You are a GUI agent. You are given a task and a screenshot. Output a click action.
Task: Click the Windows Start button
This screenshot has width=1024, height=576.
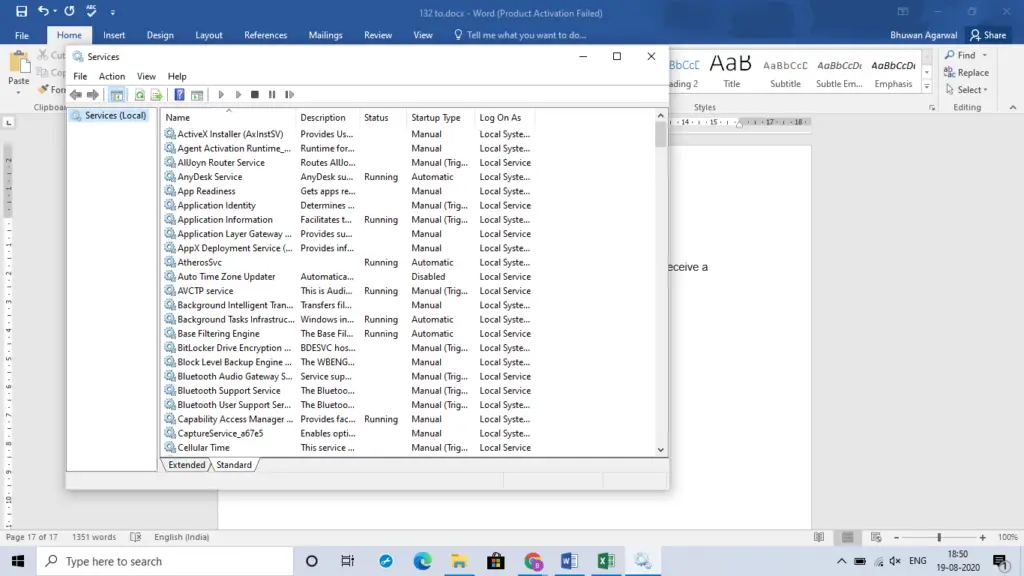[x=18, y=561]
